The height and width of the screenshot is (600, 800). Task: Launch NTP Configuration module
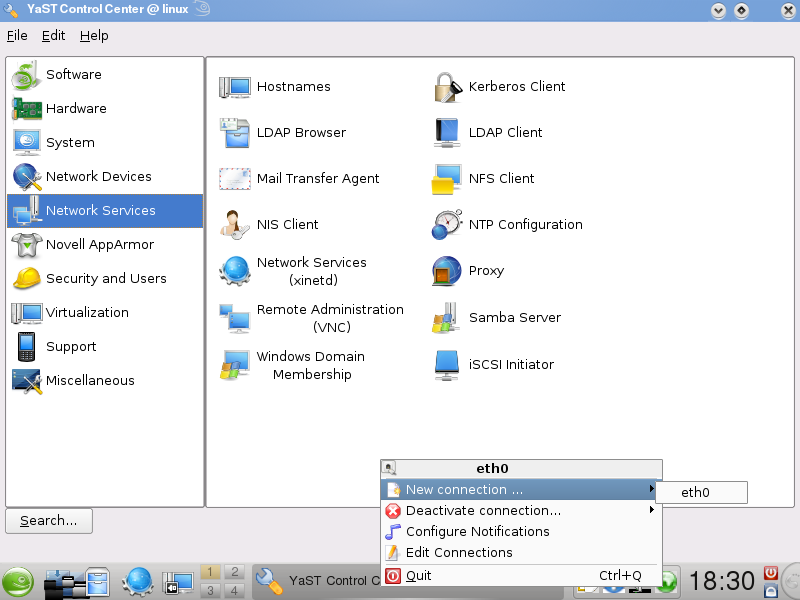point(507,224)
